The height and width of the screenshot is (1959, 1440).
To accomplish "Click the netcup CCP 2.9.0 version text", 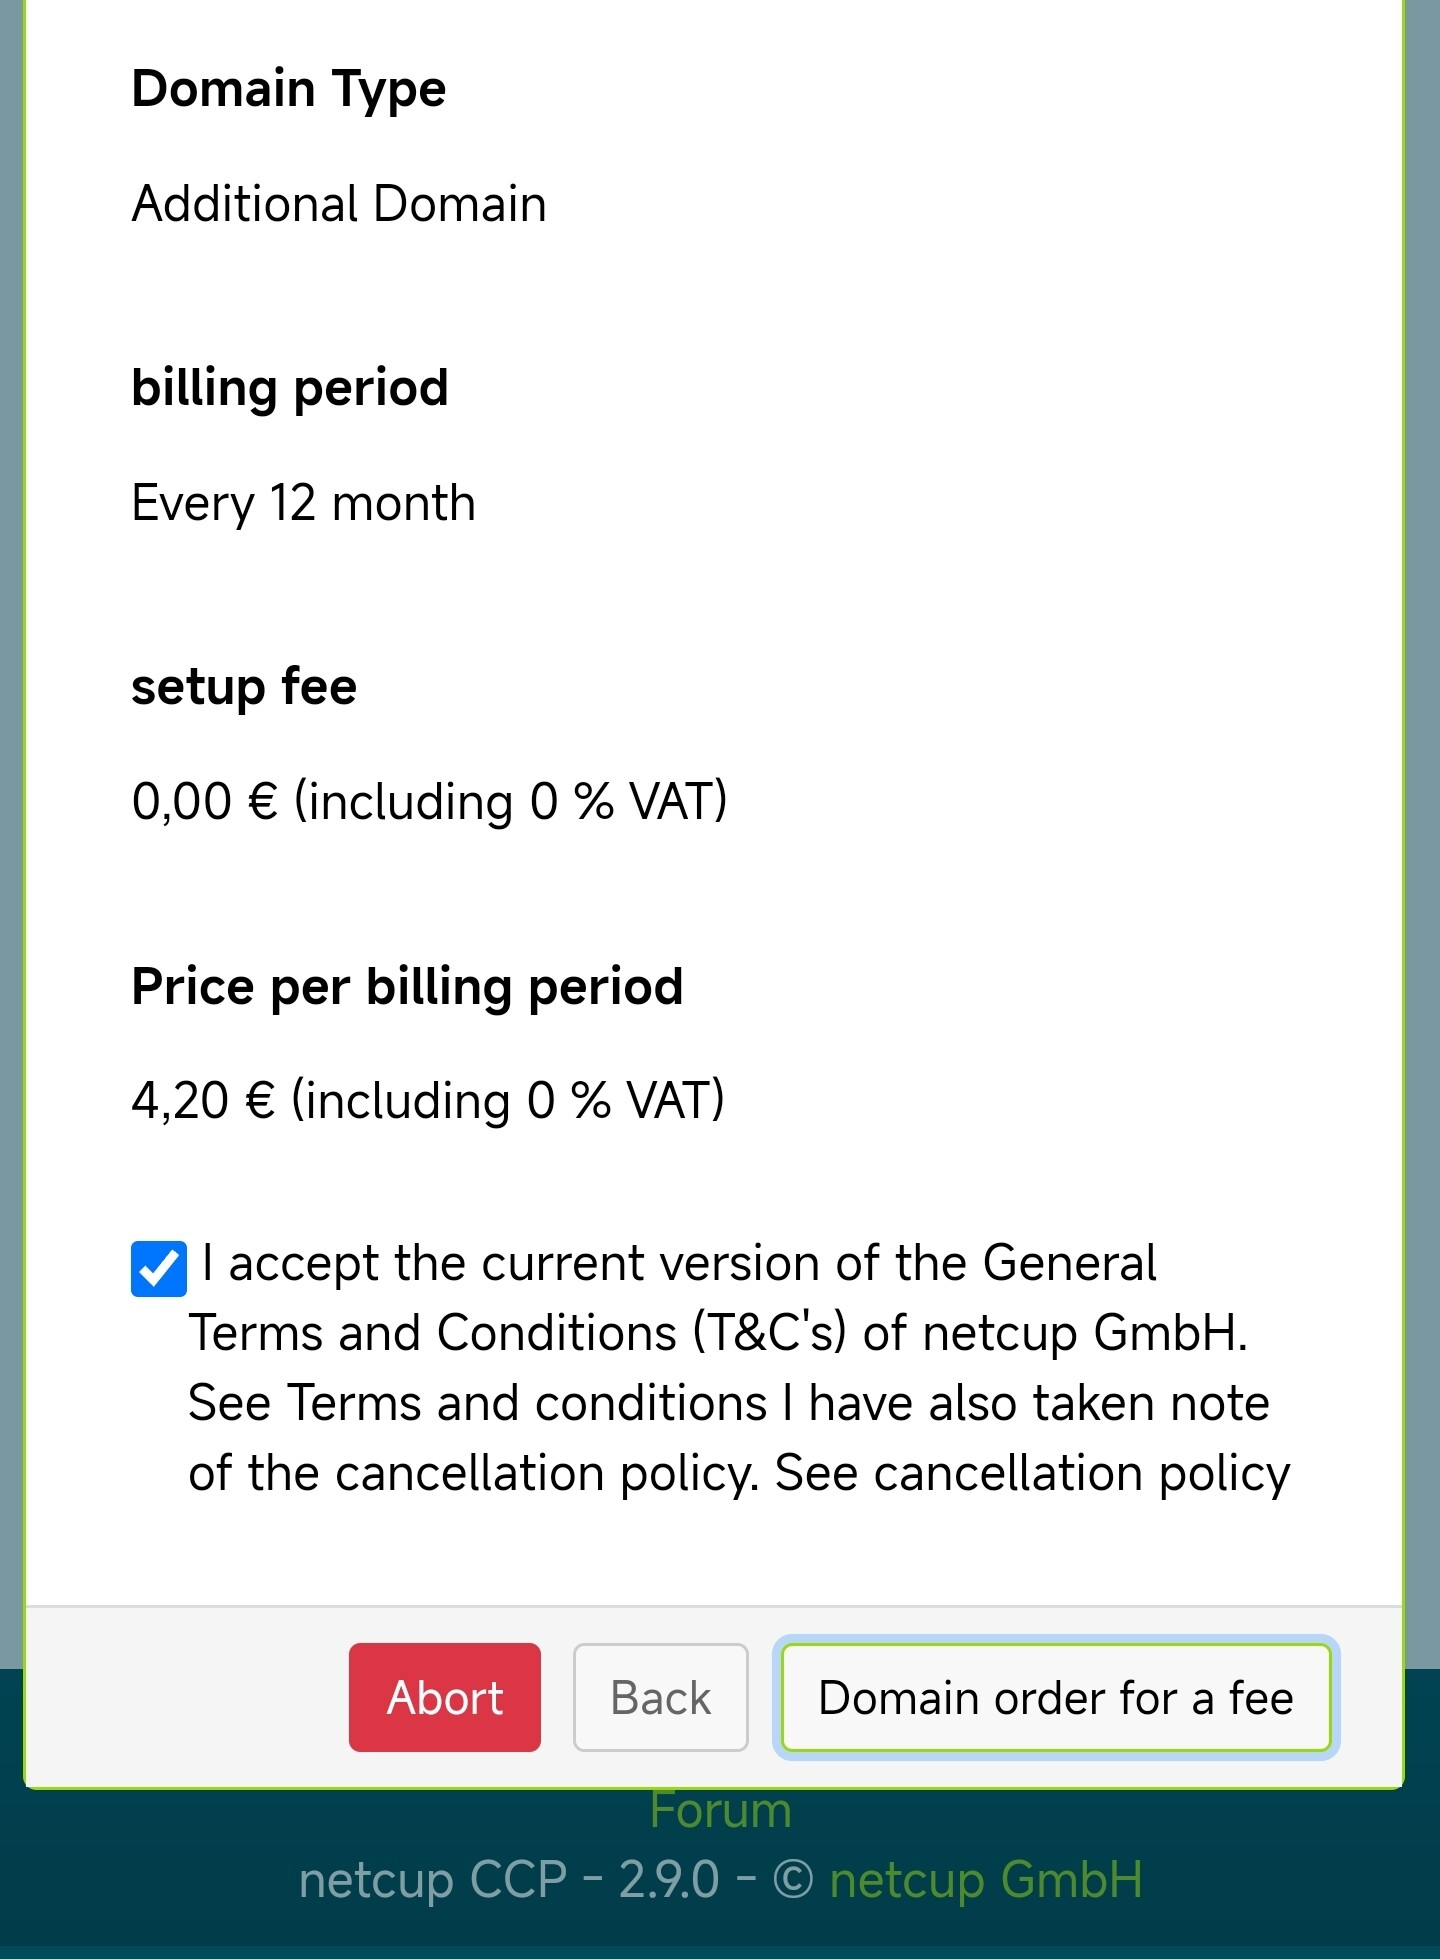I will tap(508, 1880).
